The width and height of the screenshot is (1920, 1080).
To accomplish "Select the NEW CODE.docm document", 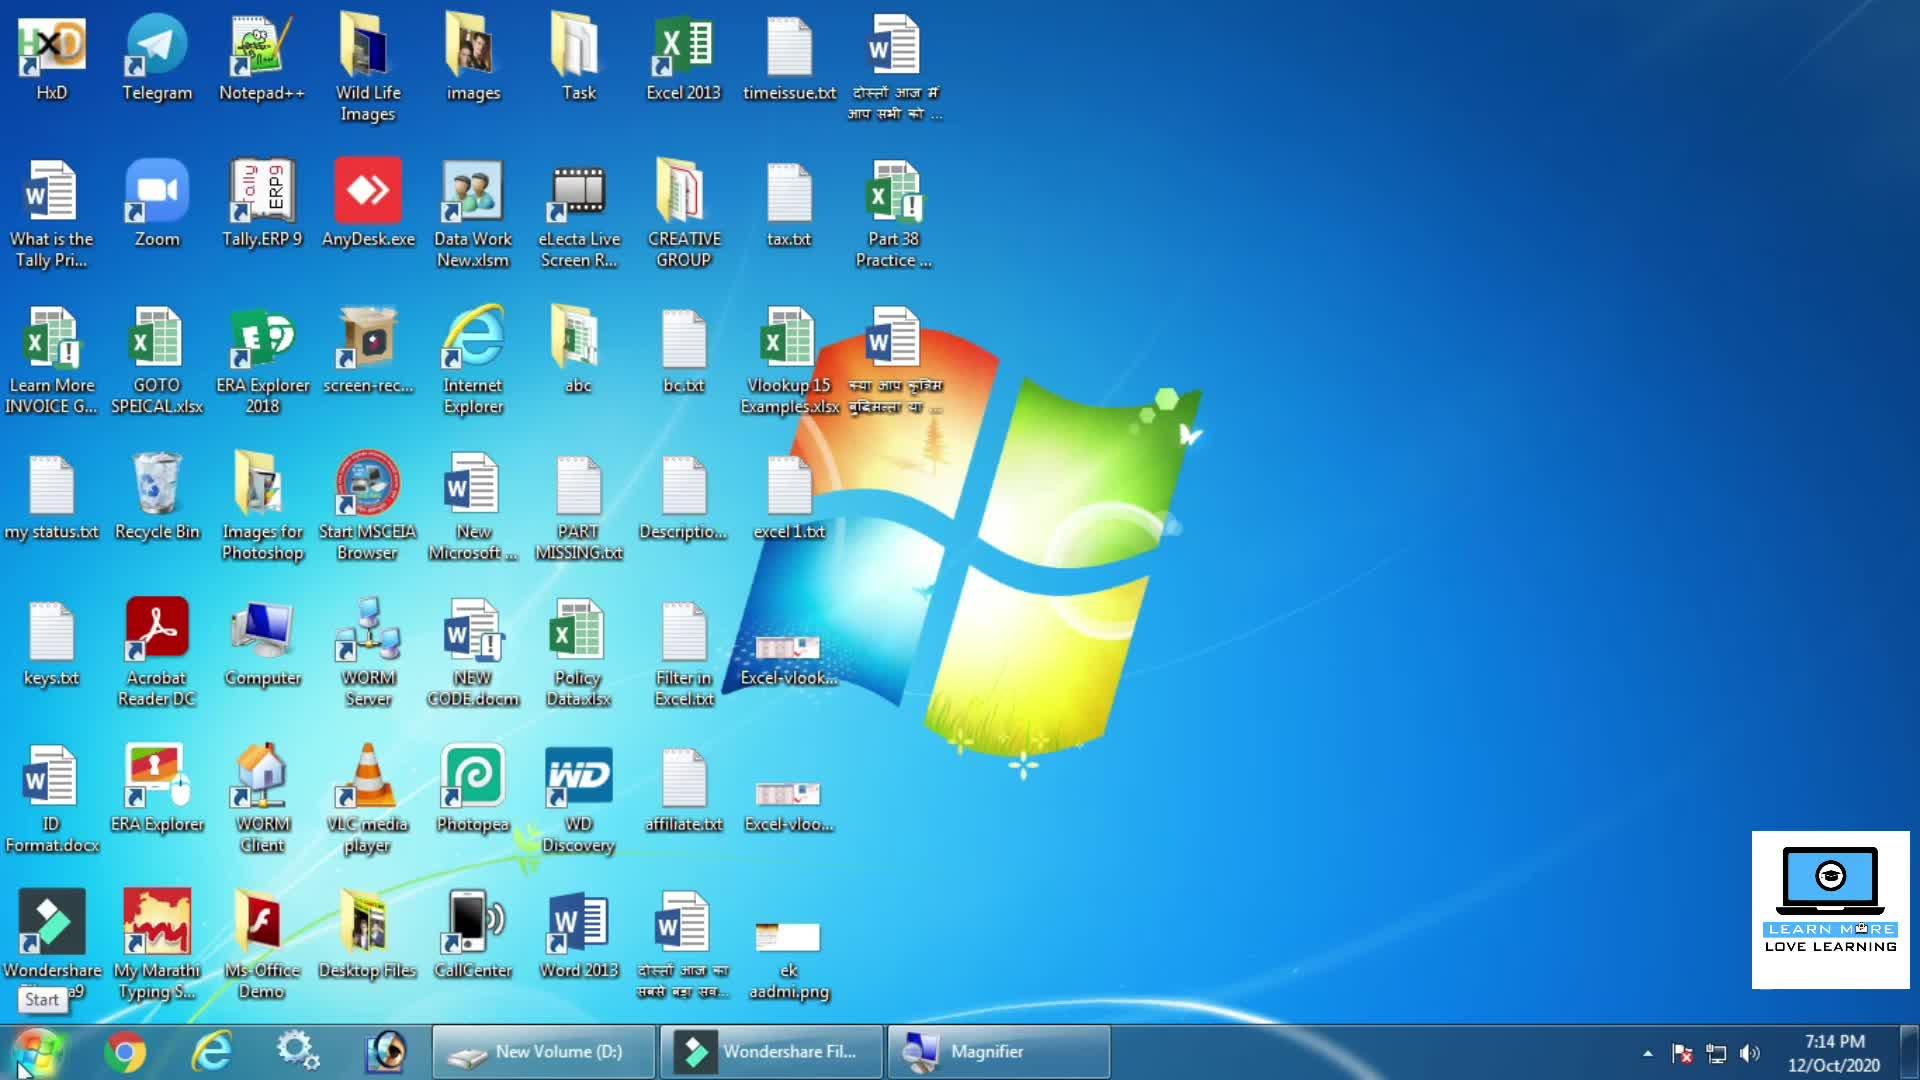I will pyautogui.click(x=473, y=654).
